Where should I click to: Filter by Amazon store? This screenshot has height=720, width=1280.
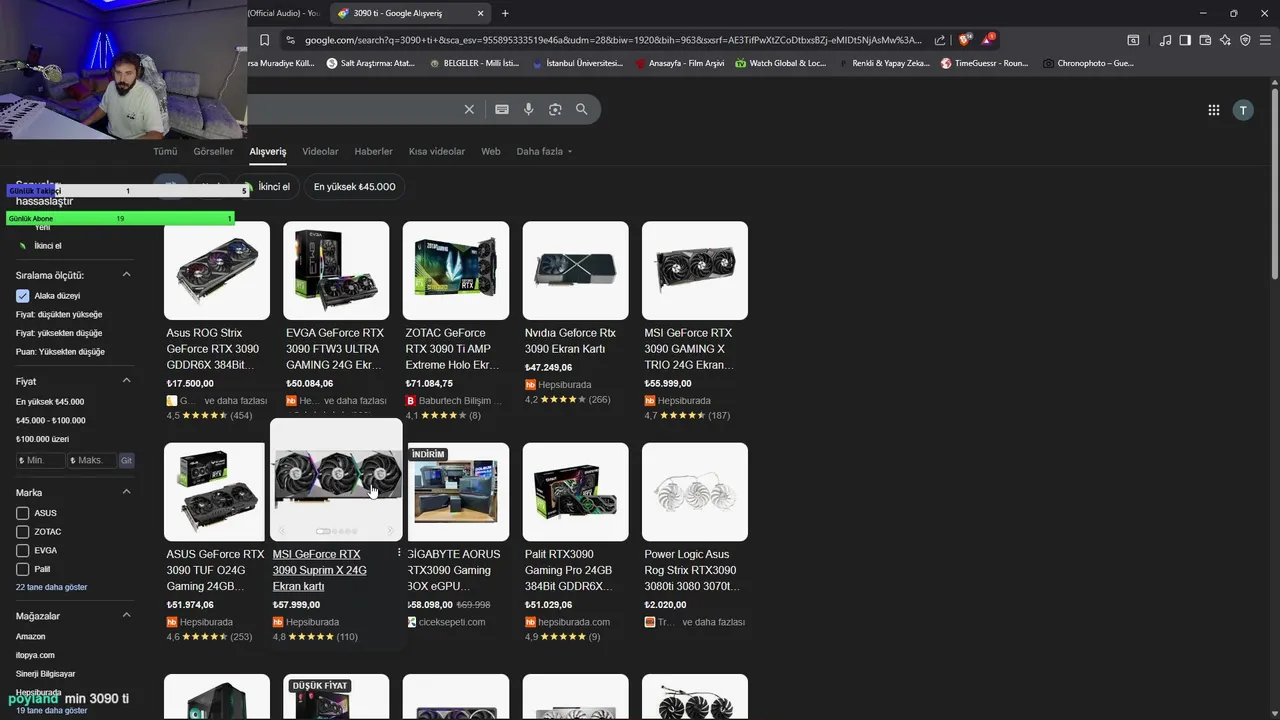click(30, 636)
